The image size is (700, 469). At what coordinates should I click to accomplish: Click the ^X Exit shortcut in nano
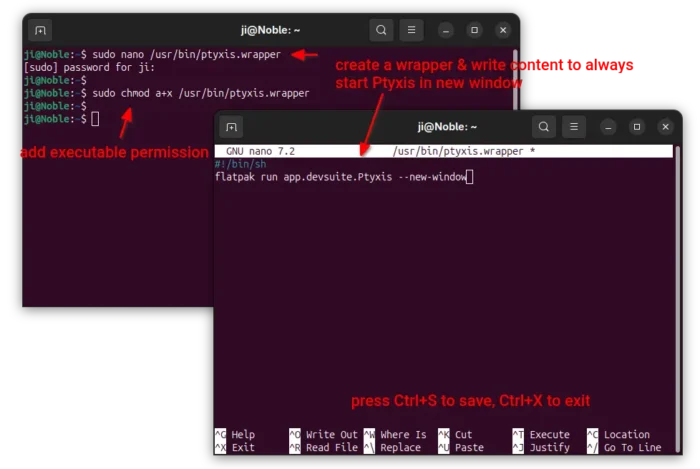(x=235, y=448)
